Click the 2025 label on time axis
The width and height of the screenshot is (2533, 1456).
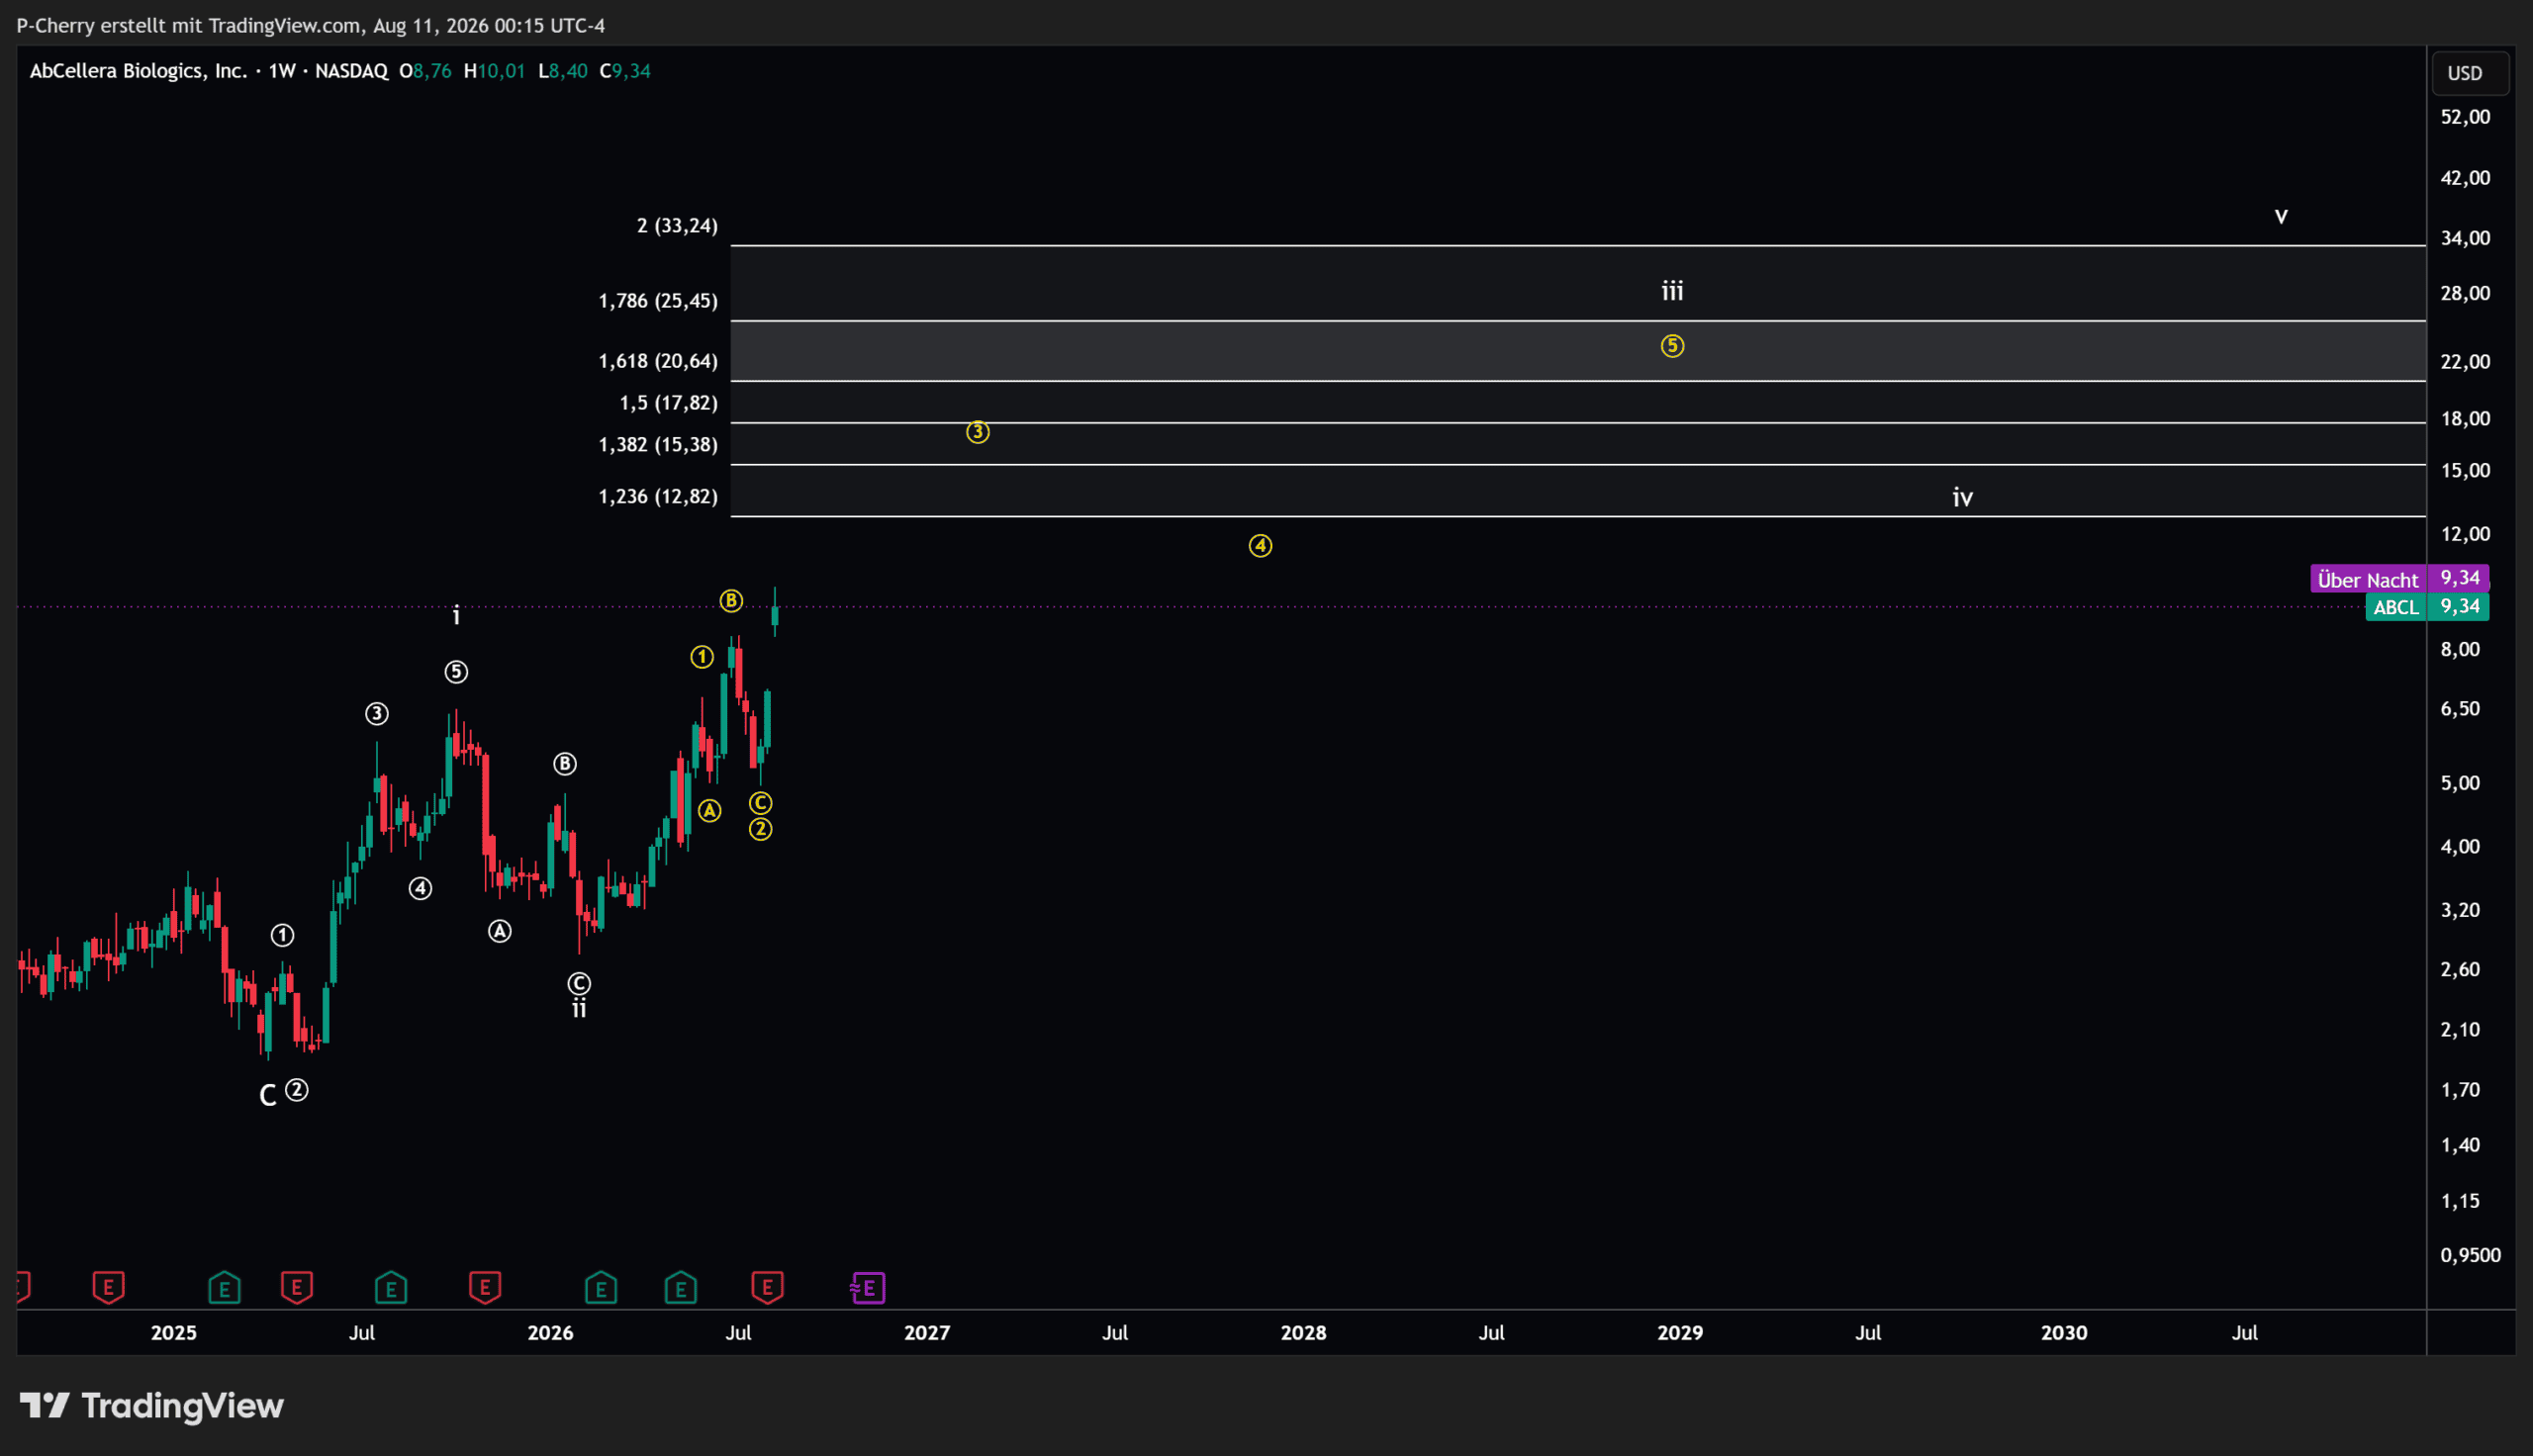[x=174, y=1333]
